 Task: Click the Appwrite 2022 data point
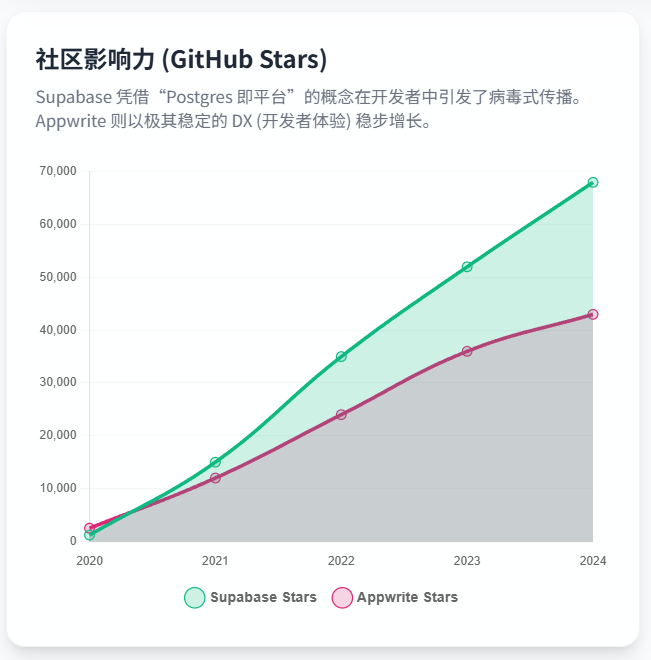(341, 414)
